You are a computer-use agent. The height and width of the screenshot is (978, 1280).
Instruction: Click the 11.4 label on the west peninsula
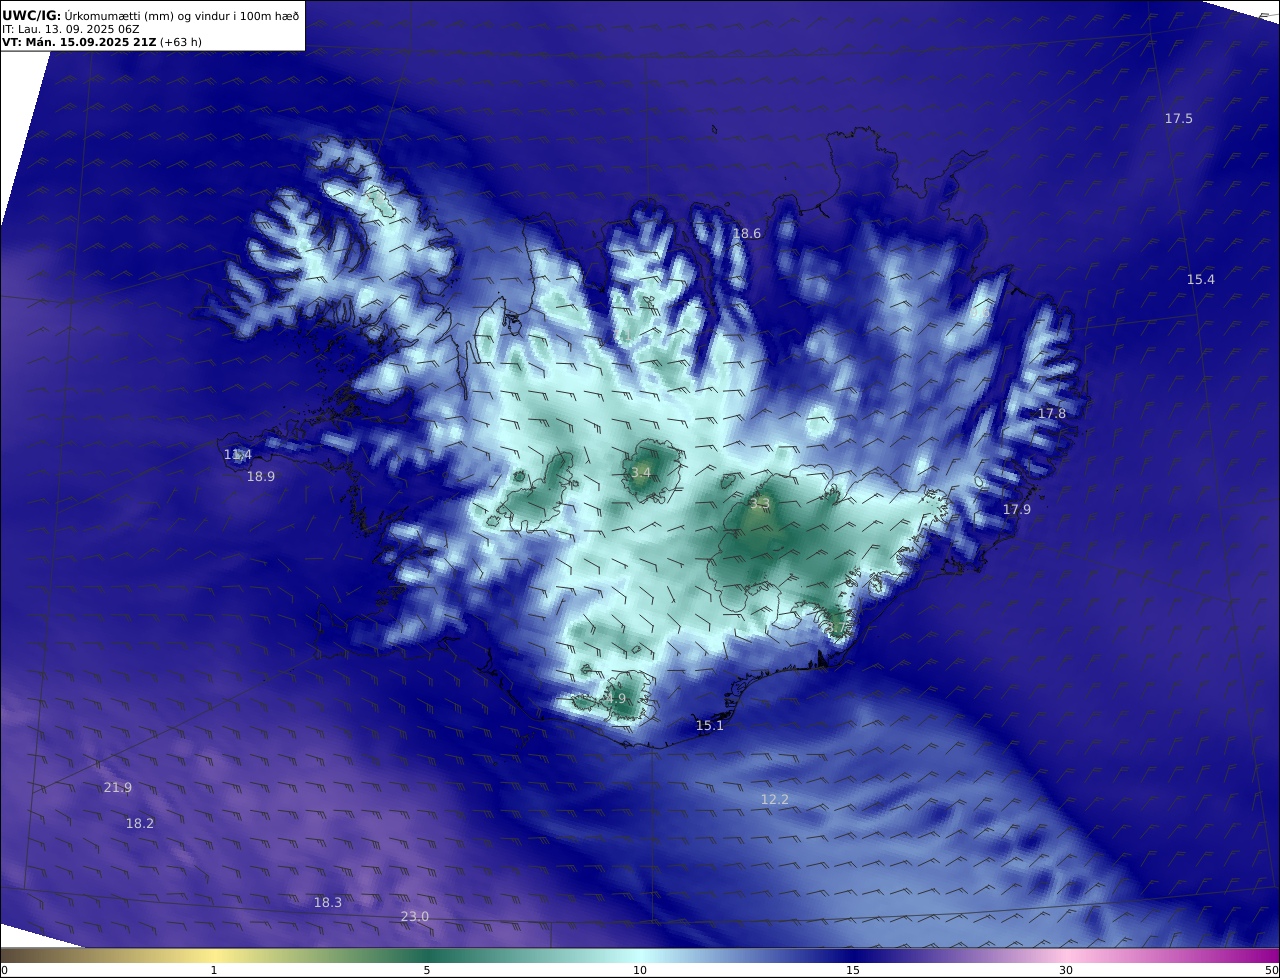(x=237, y=455)
